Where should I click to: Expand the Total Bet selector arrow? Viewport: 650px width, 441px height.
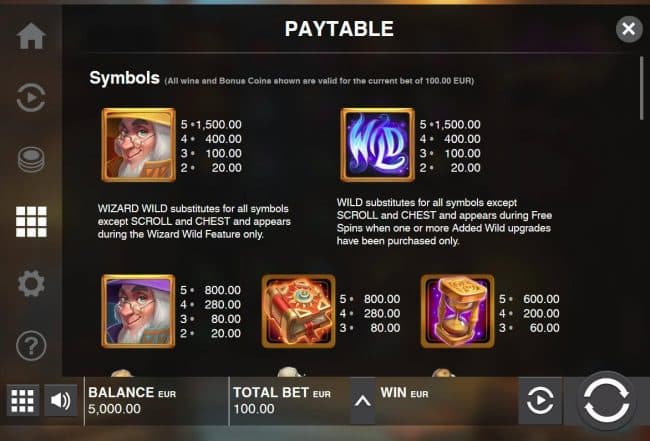[x=363, y=401]
